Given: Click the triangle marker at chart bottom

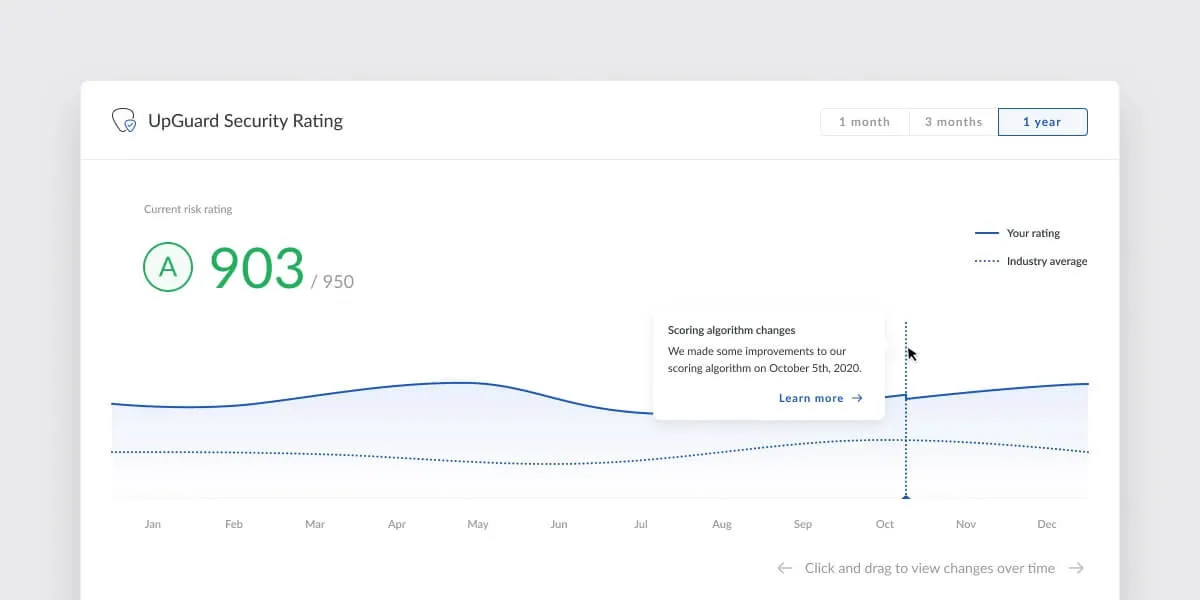Looking at the screenshot, I should pos(906,495).
